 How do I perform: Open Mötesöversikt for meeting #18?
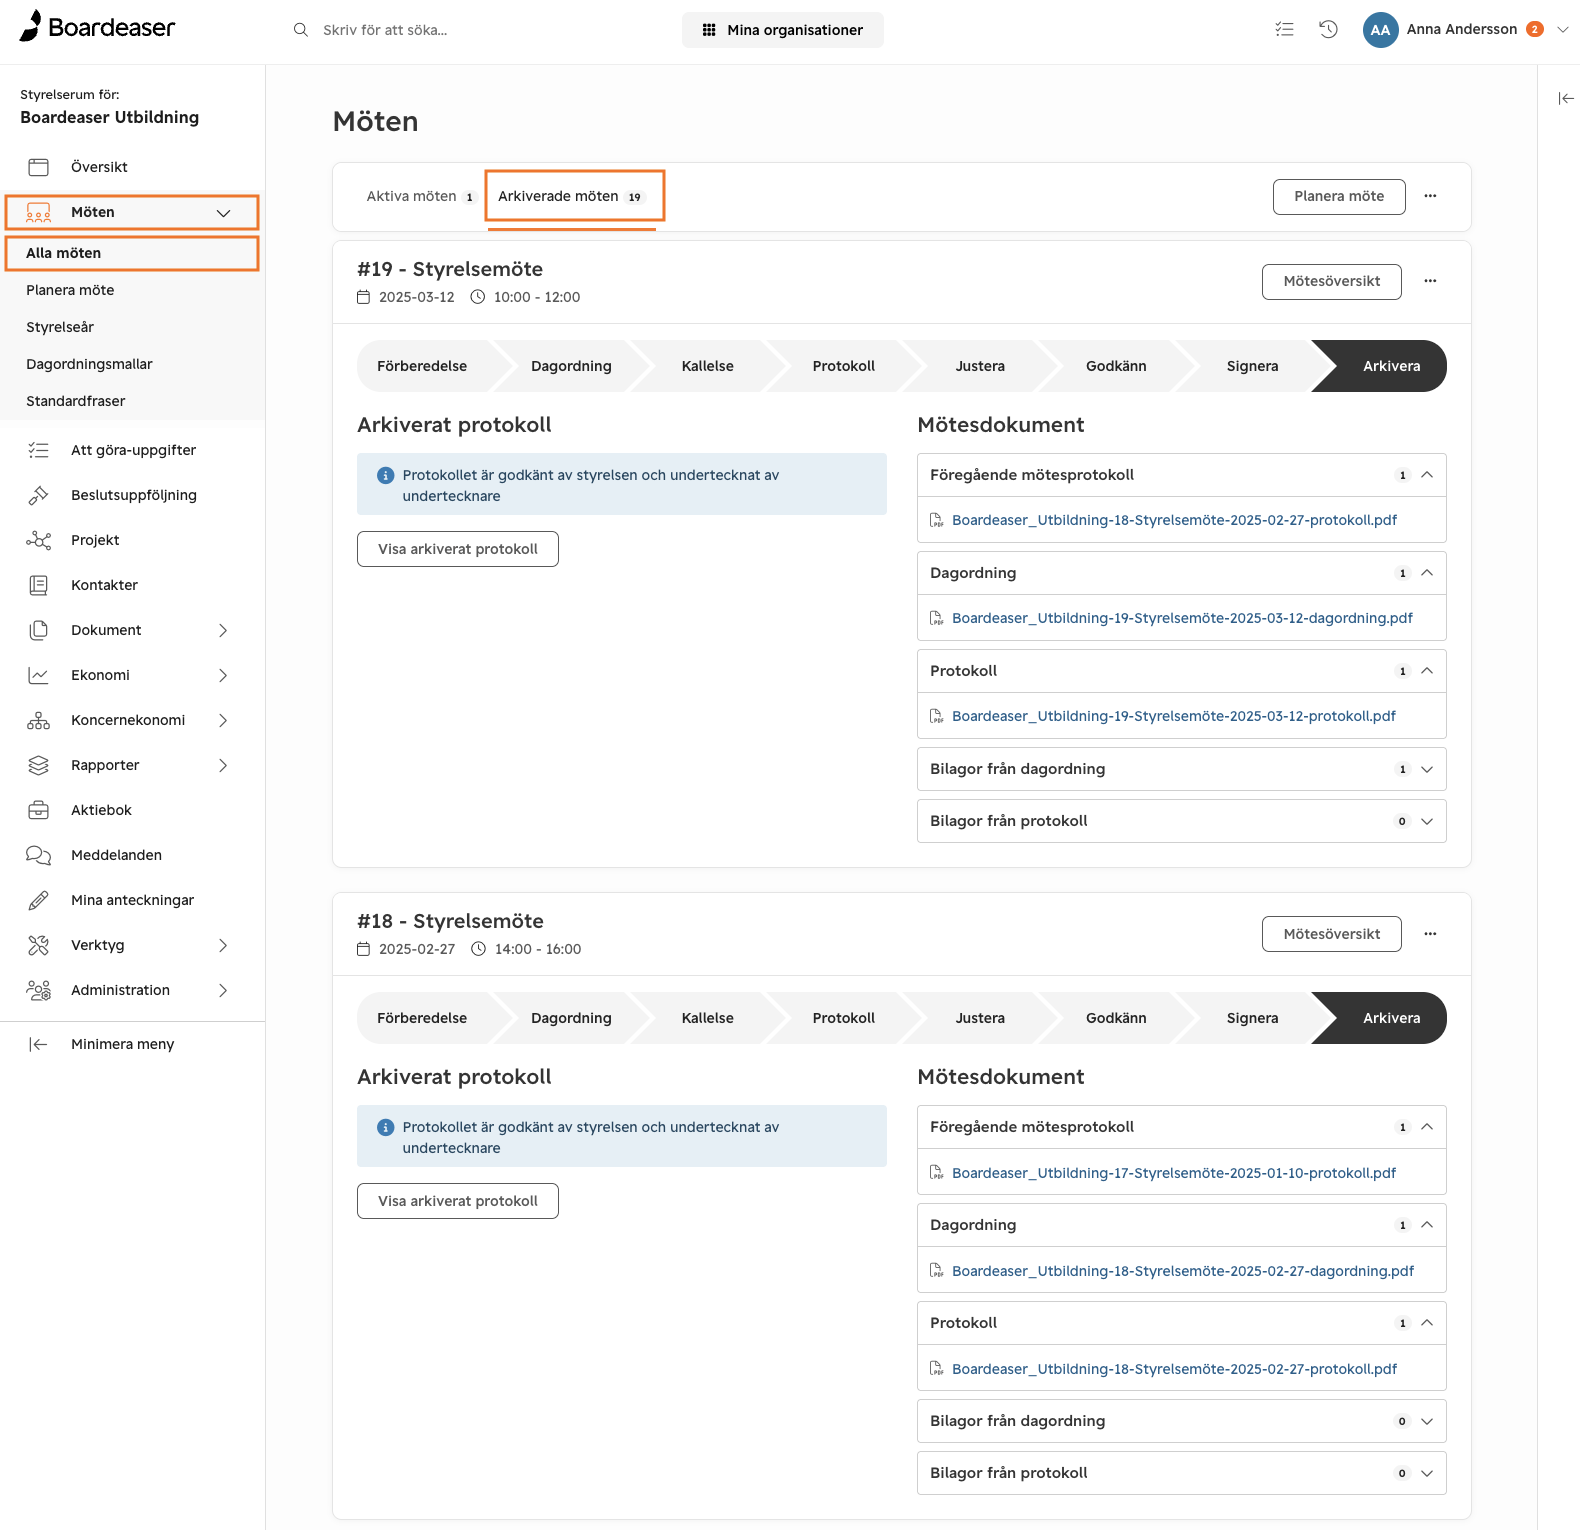click(x=1332, y=934)
